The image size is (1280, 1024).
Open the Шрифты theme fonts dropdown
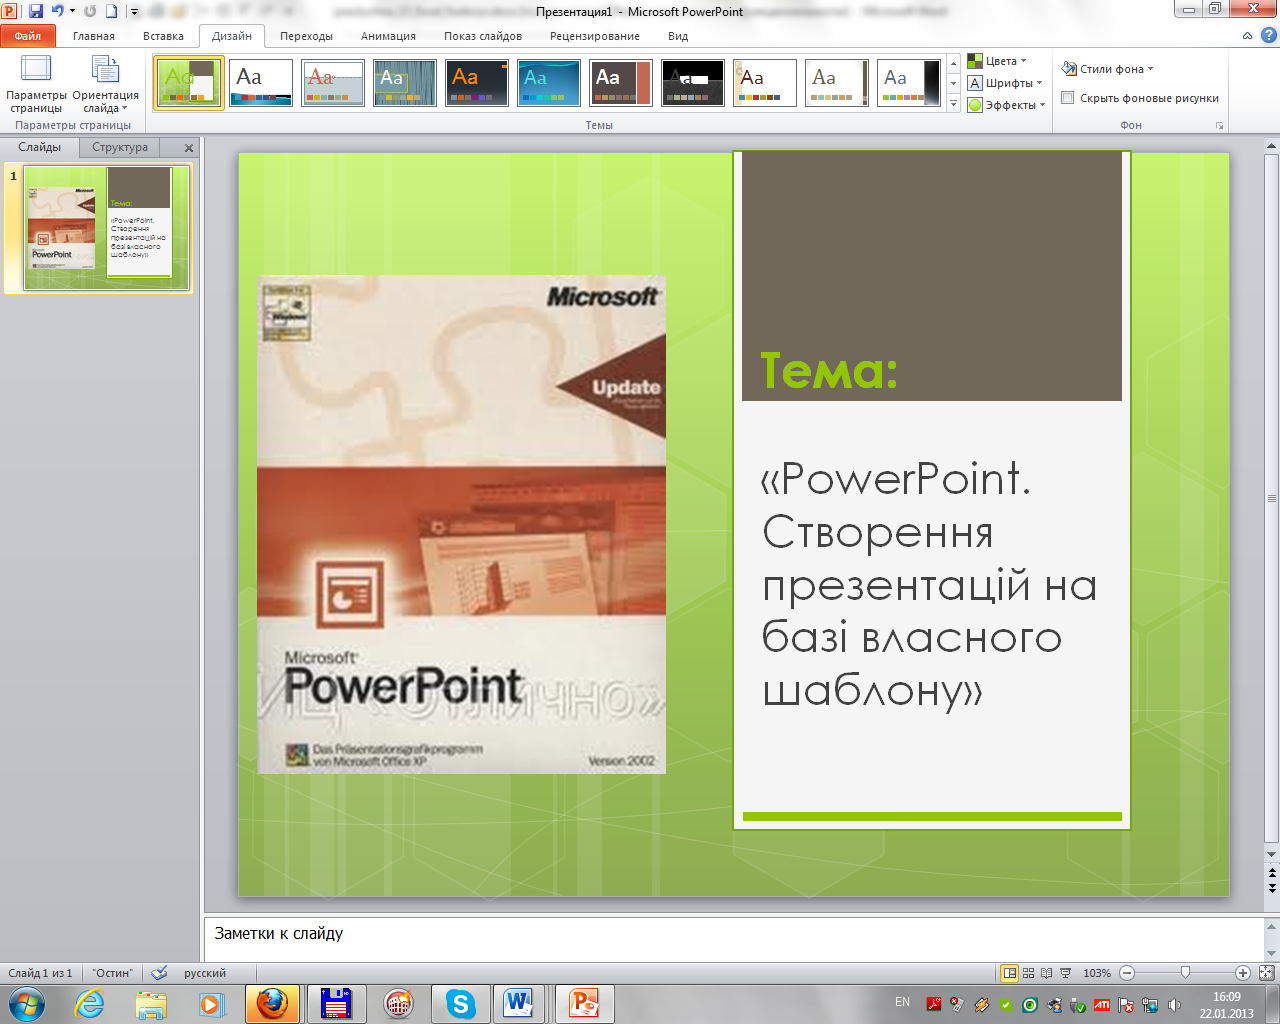[1005, 83]
